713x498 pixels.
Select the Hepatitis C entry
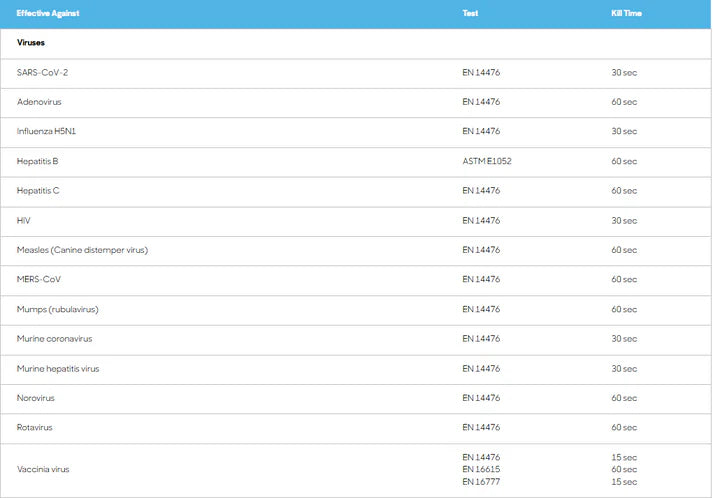pyautogui.click(x=38, y=191)
